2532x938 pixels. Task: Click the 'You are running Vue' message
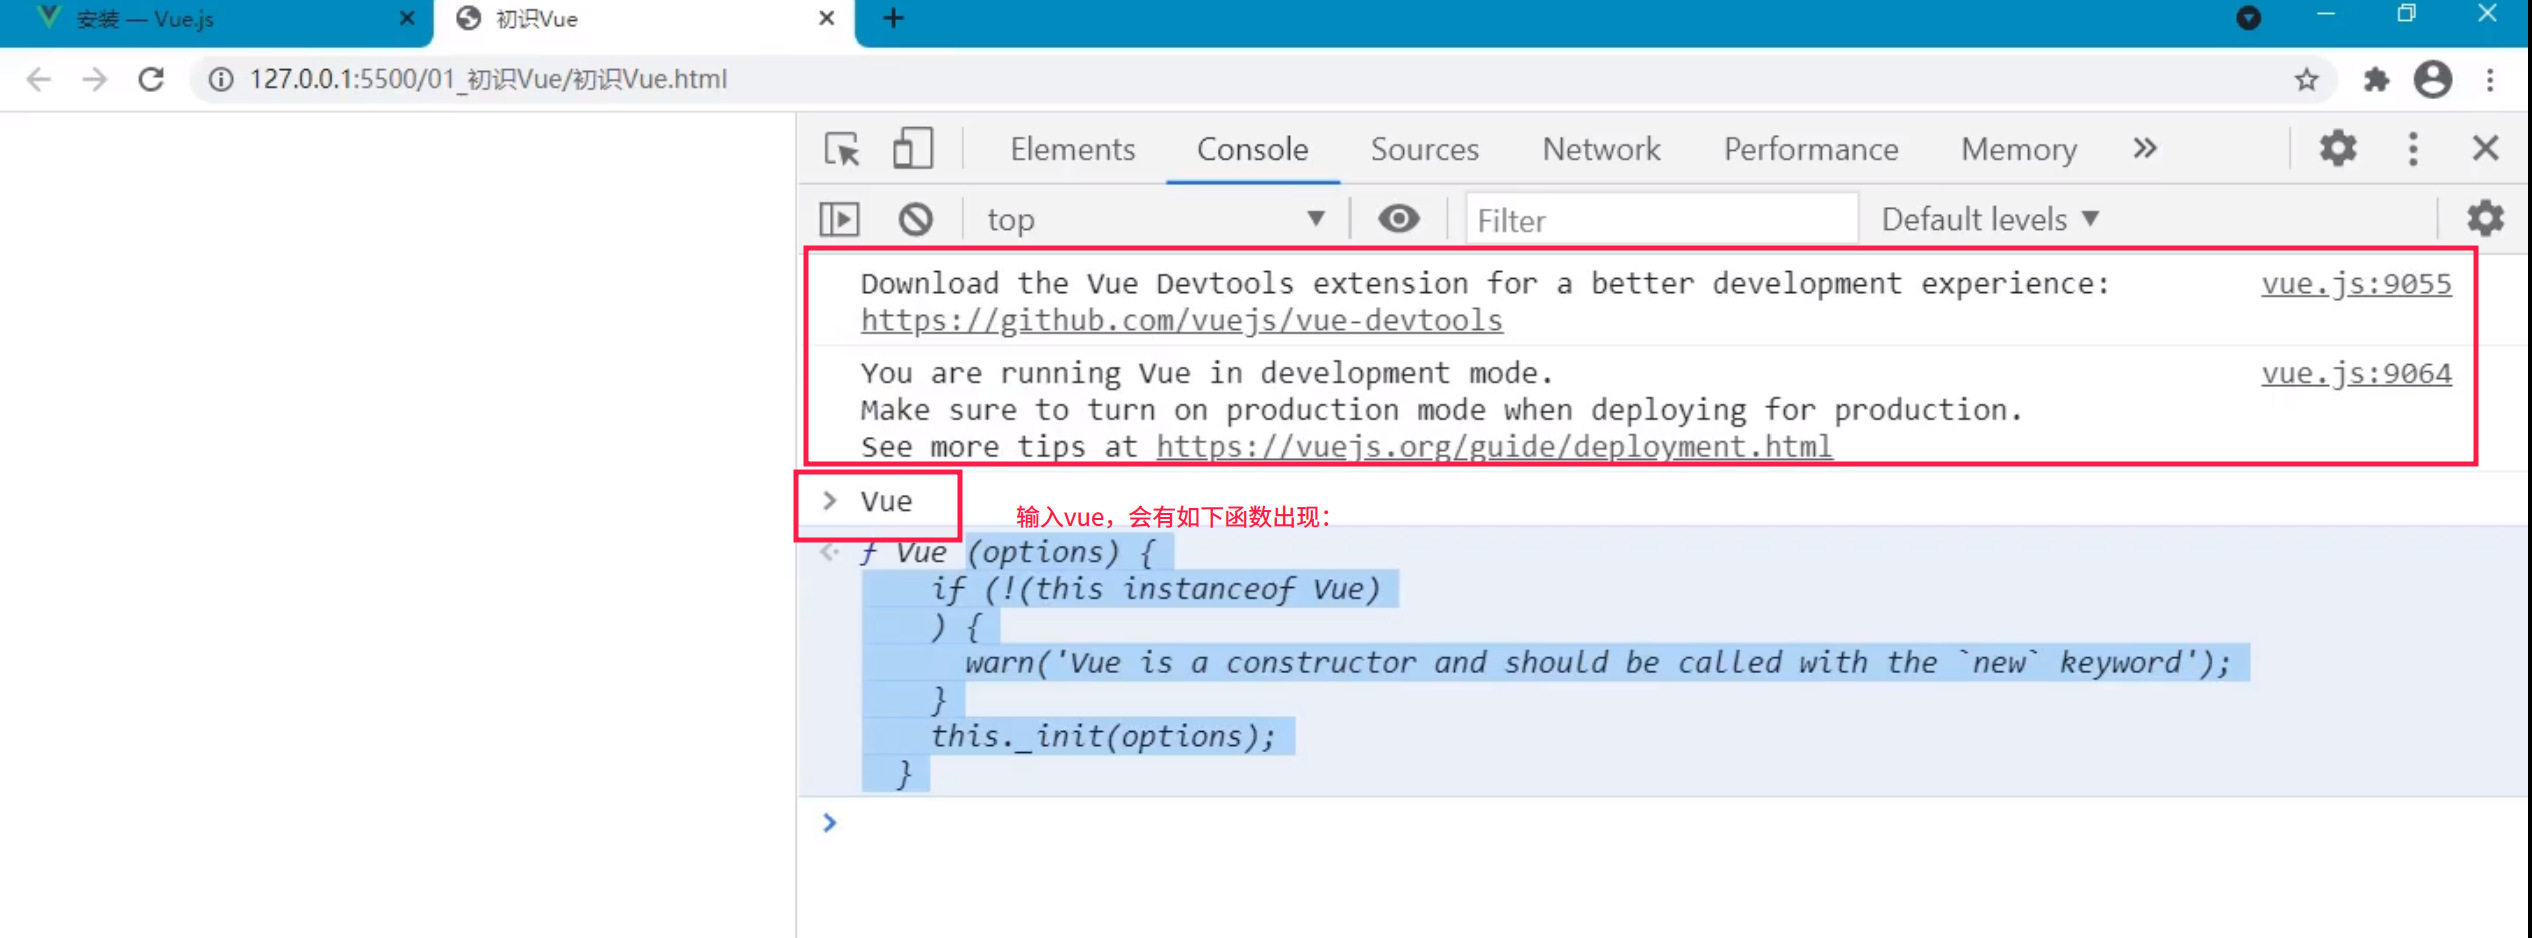coord(1206,373)
